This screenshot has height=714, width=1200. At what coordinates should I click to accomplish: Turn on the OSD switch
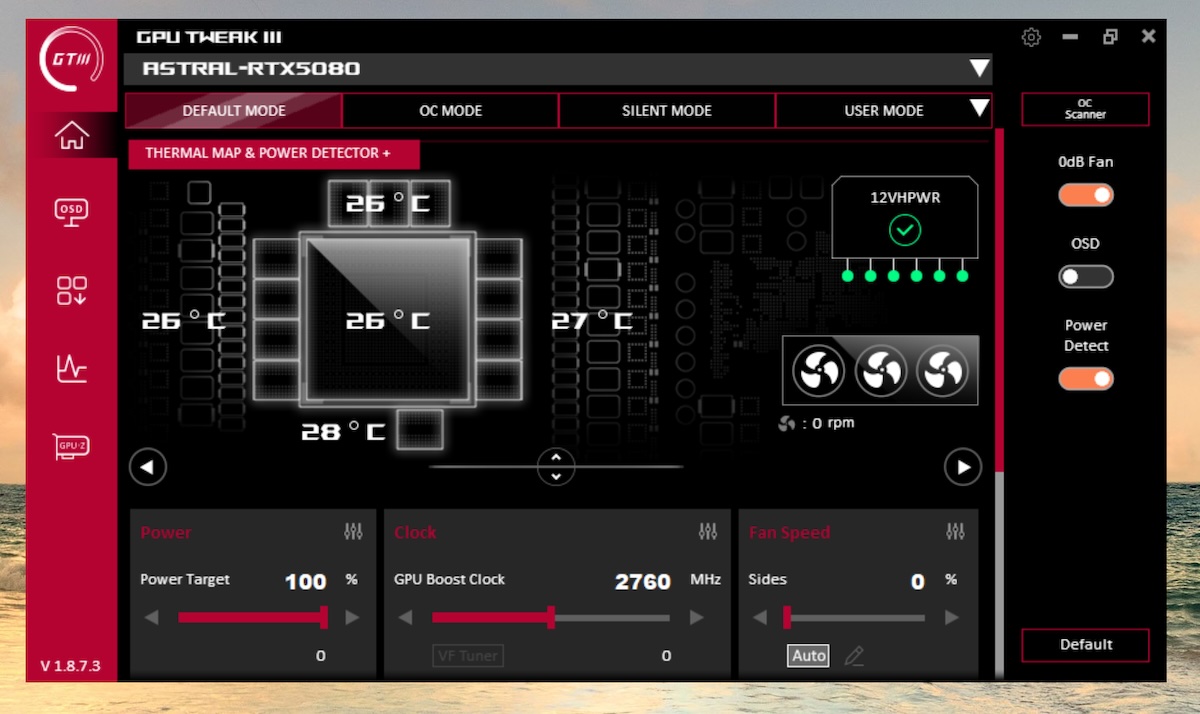coord(1086,277)
